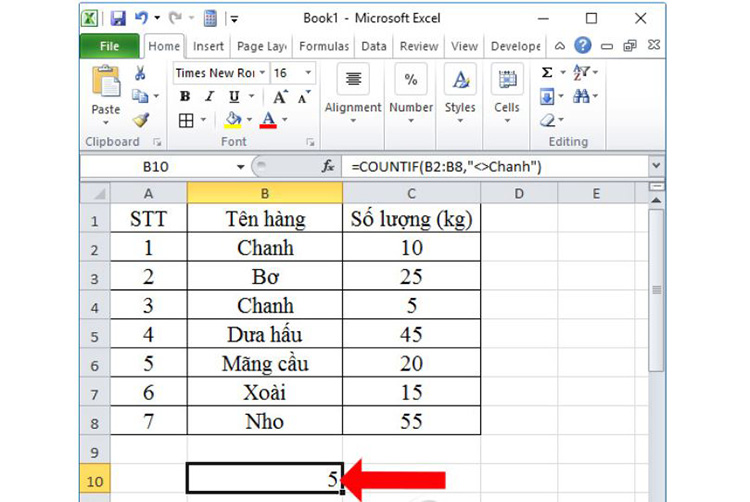
Task: Click the formula bar with COUNTIF formula
Action: pos(495,167)
